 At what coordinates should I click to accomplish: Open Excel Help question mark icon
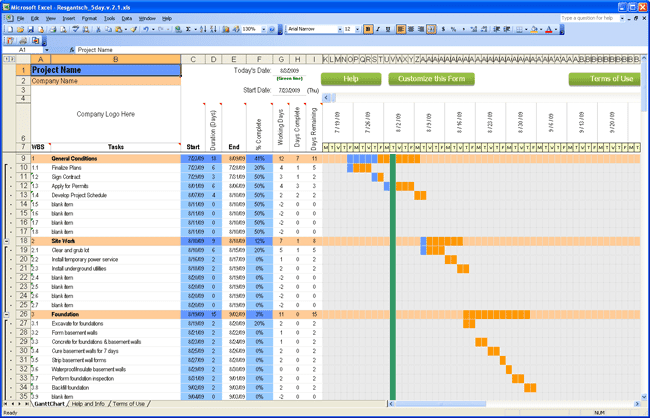272,29
